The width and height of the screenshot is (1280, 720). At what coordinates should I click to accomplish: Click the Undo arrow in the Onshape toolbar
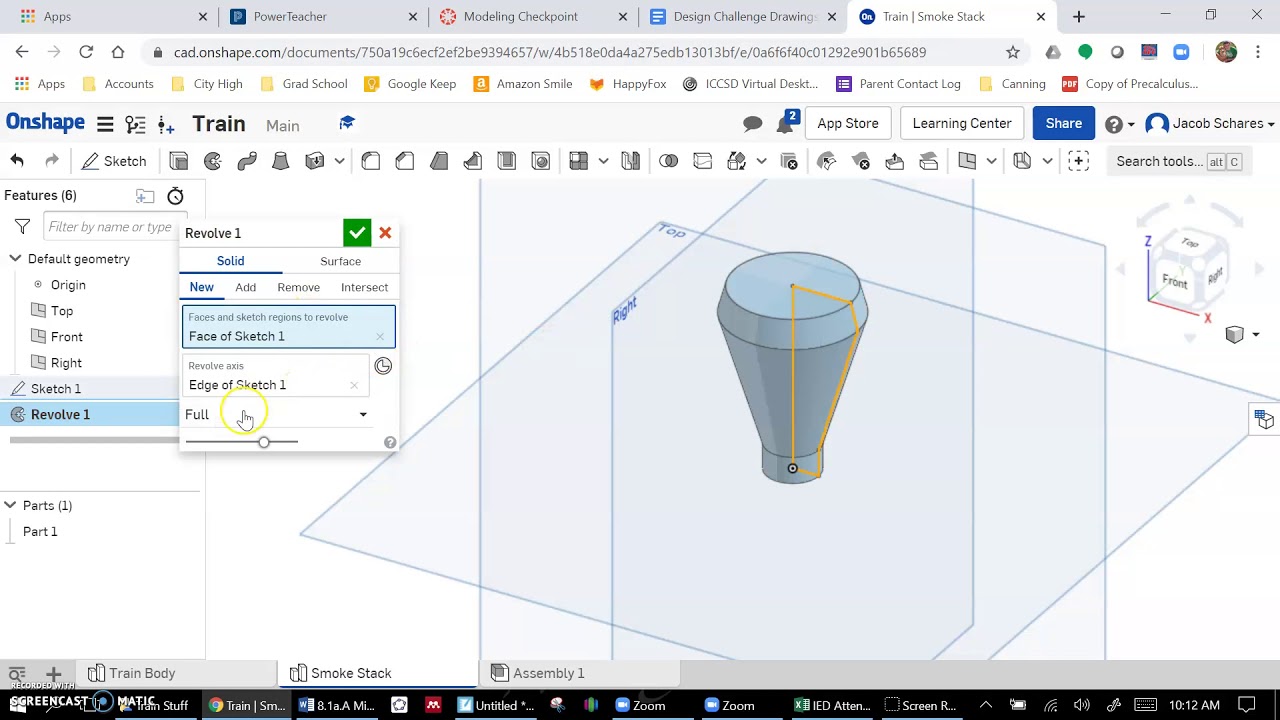pos(17,161)
